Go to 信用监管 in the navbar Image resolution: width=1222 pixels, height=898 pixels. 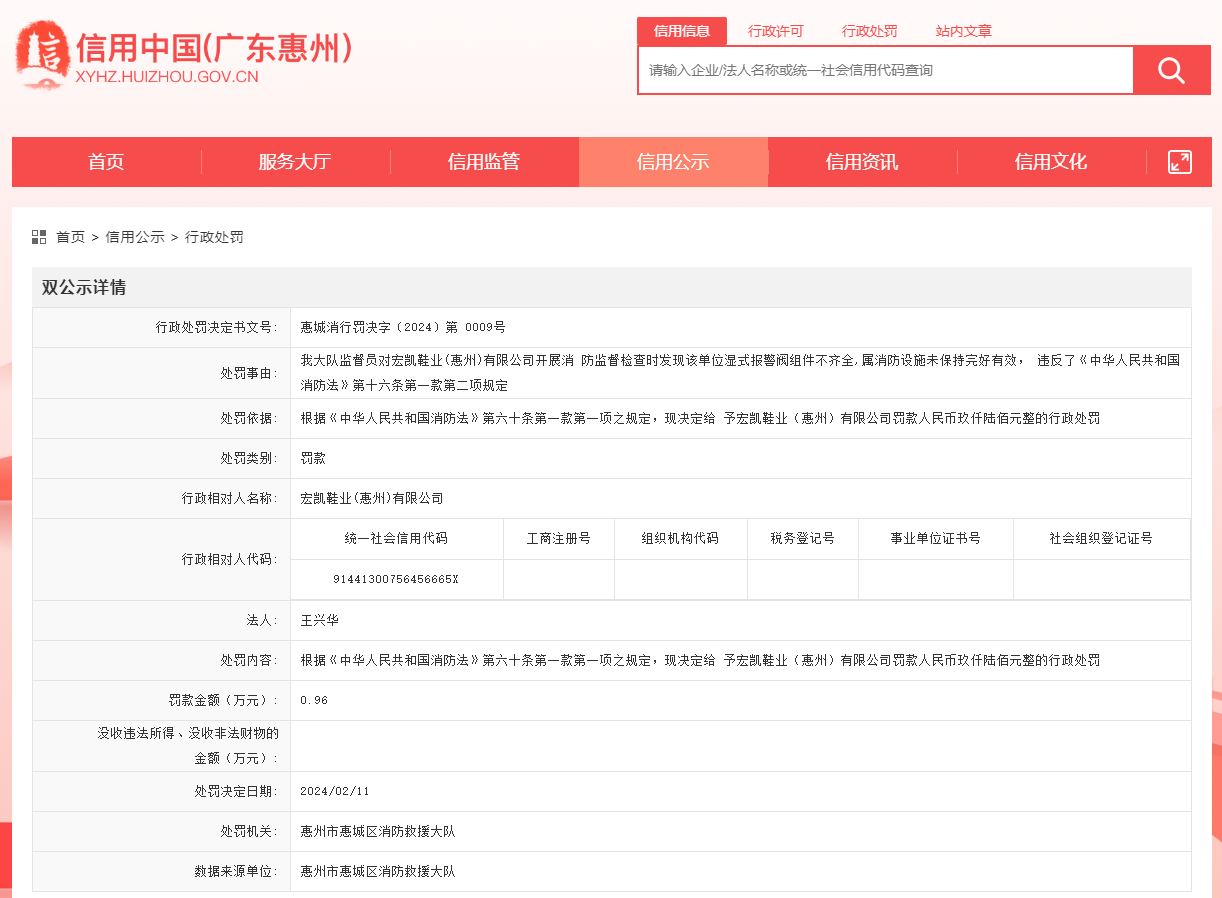(484, 162)
